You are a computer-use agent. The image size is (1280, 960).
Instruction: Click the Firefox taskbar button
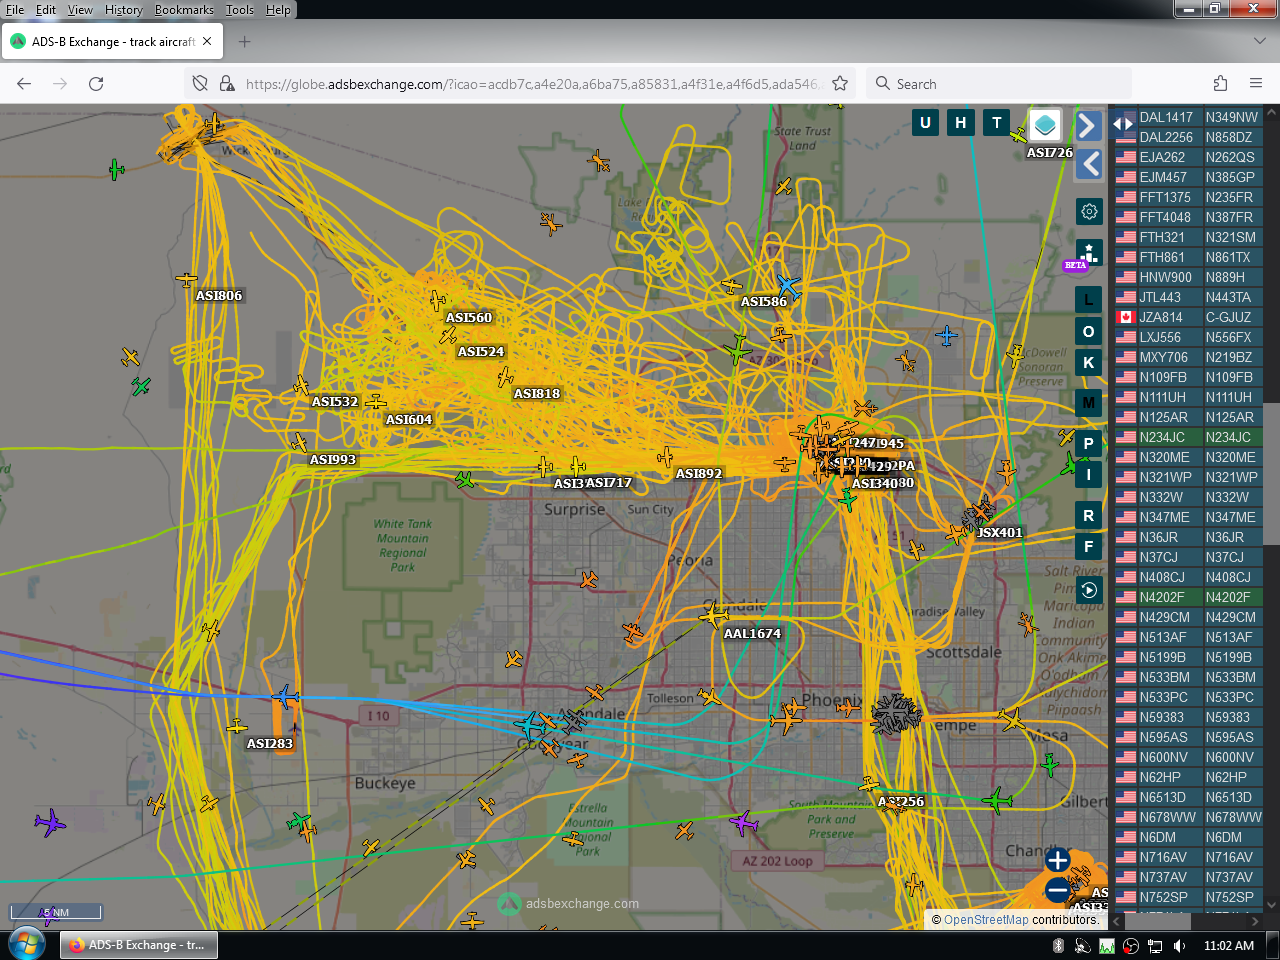point(139,945)
